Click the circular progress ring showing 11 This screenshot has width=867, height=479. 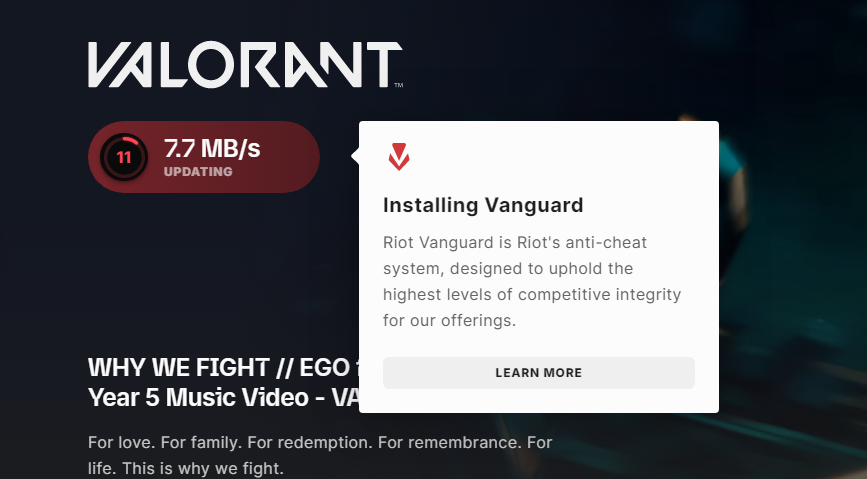[x=124, y=157]
